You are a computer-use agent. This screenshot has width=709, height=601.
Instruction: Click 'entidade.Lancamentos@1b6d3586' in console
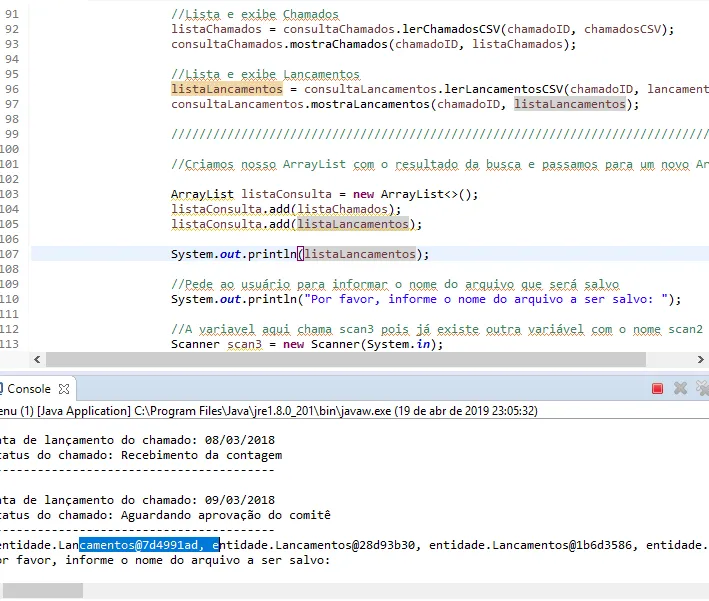point(530,545)
